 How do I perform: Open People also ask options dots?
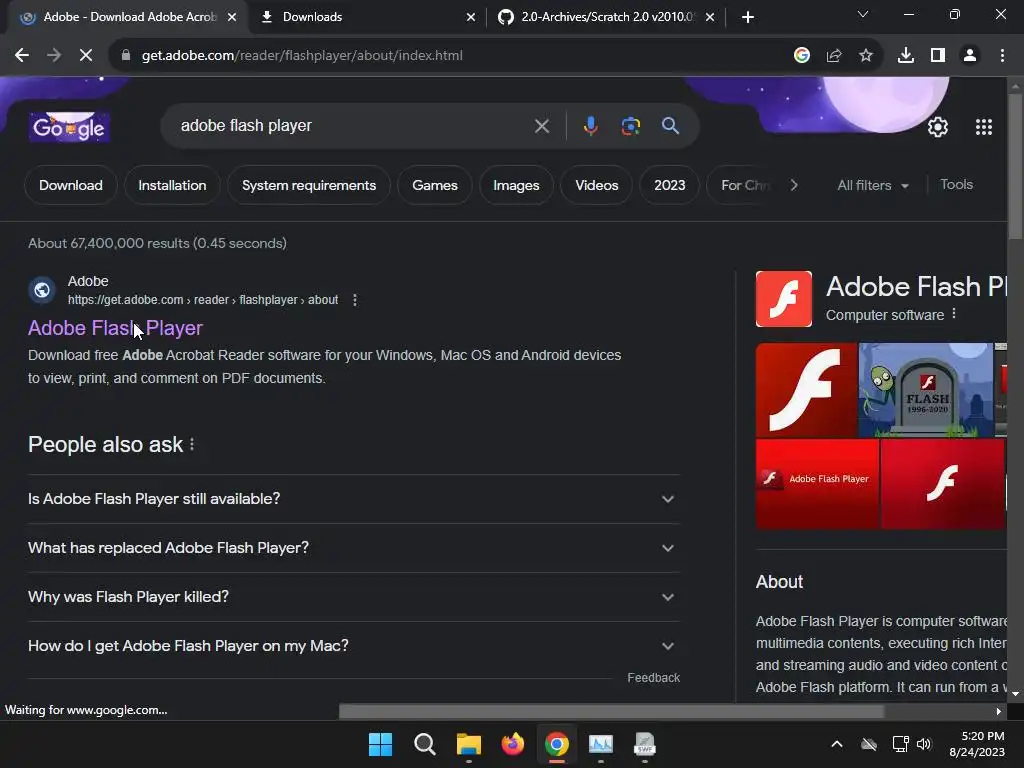(x=192, y=445)
